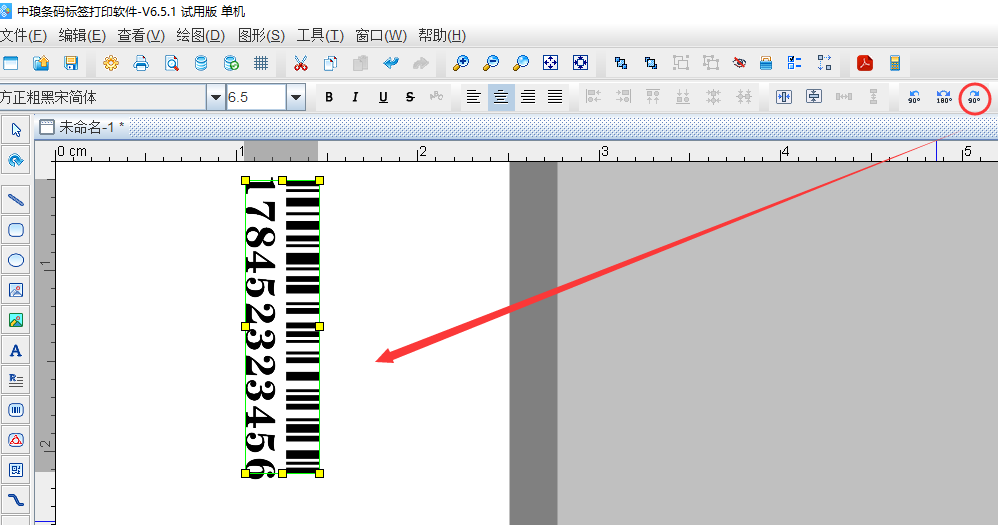
Task: Click the database with green check icon
Action: coord(231,63)
